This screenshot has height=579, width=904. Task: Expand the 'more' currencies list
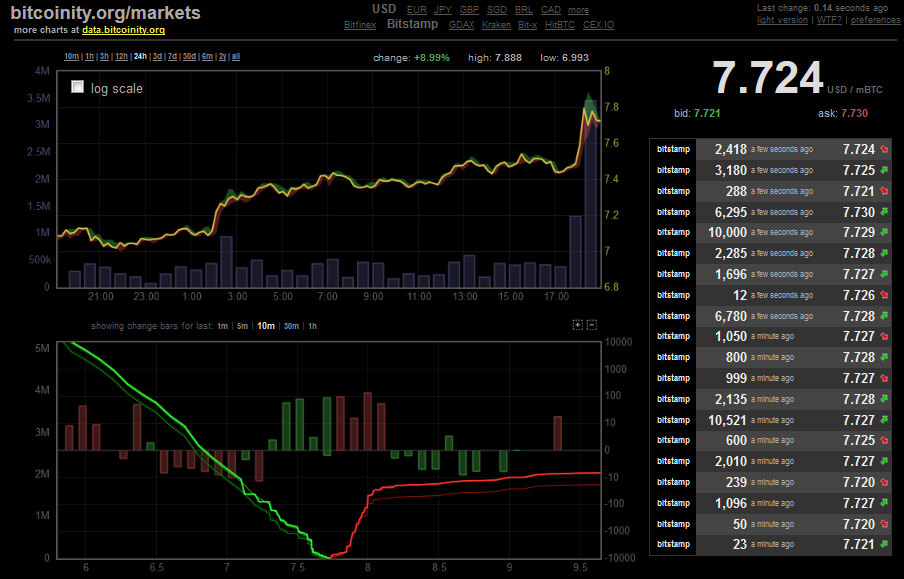coord(578,9)
